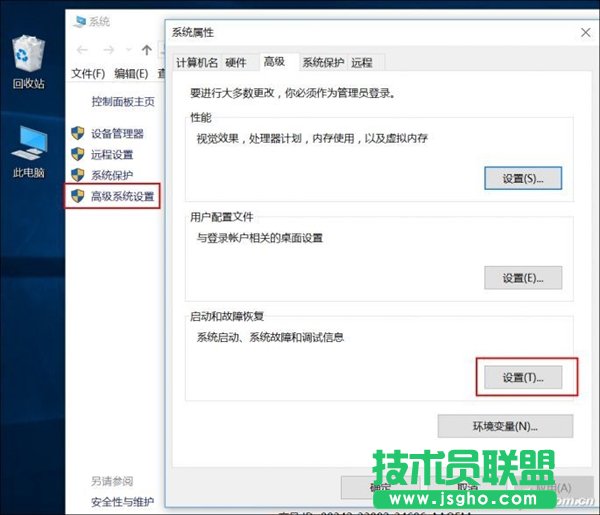This screenshot has width=600, height=515.
Task: Open the Recycle Bin desktop icon
Action: [28, 61]
